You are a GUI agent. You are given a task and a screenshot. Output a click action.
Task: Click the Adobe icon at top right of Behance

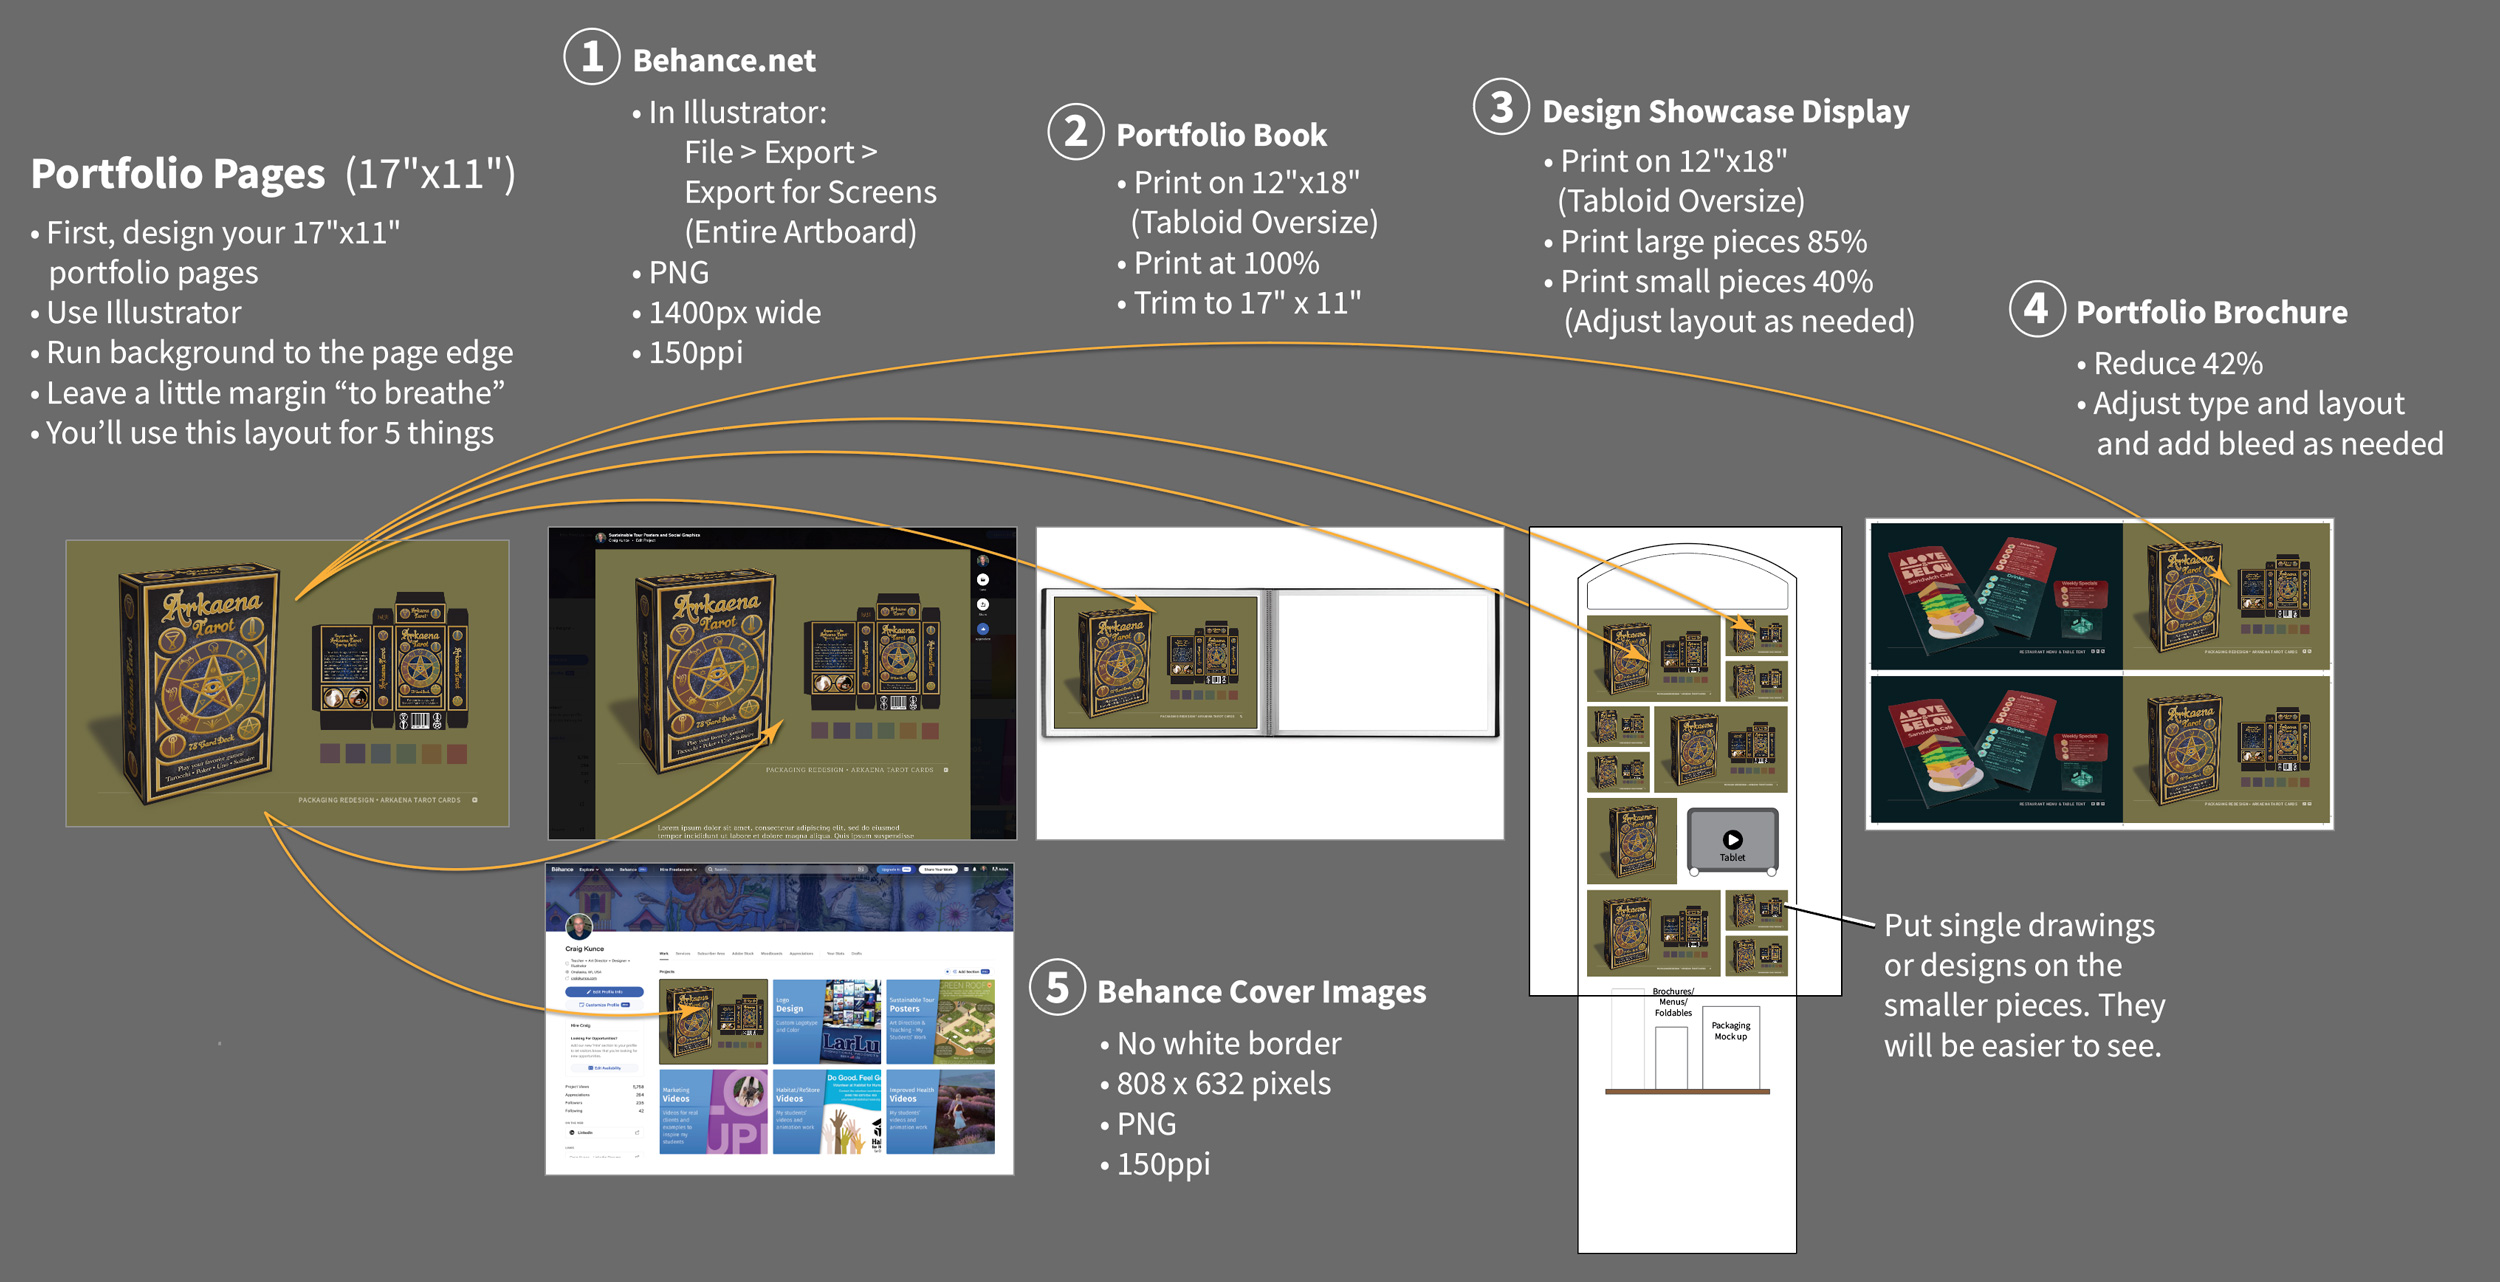pyautogui.click(x=997, y=869)
